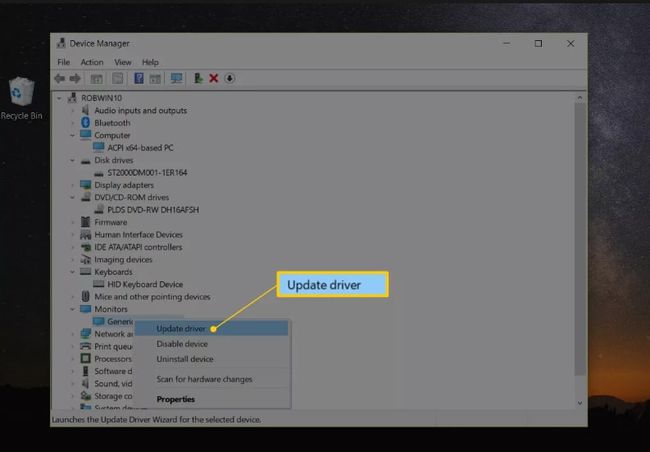Select Mice and other pointing devices label
This screenshot has width=650, height=452.
pyautogui.click(x=152, y=297)
